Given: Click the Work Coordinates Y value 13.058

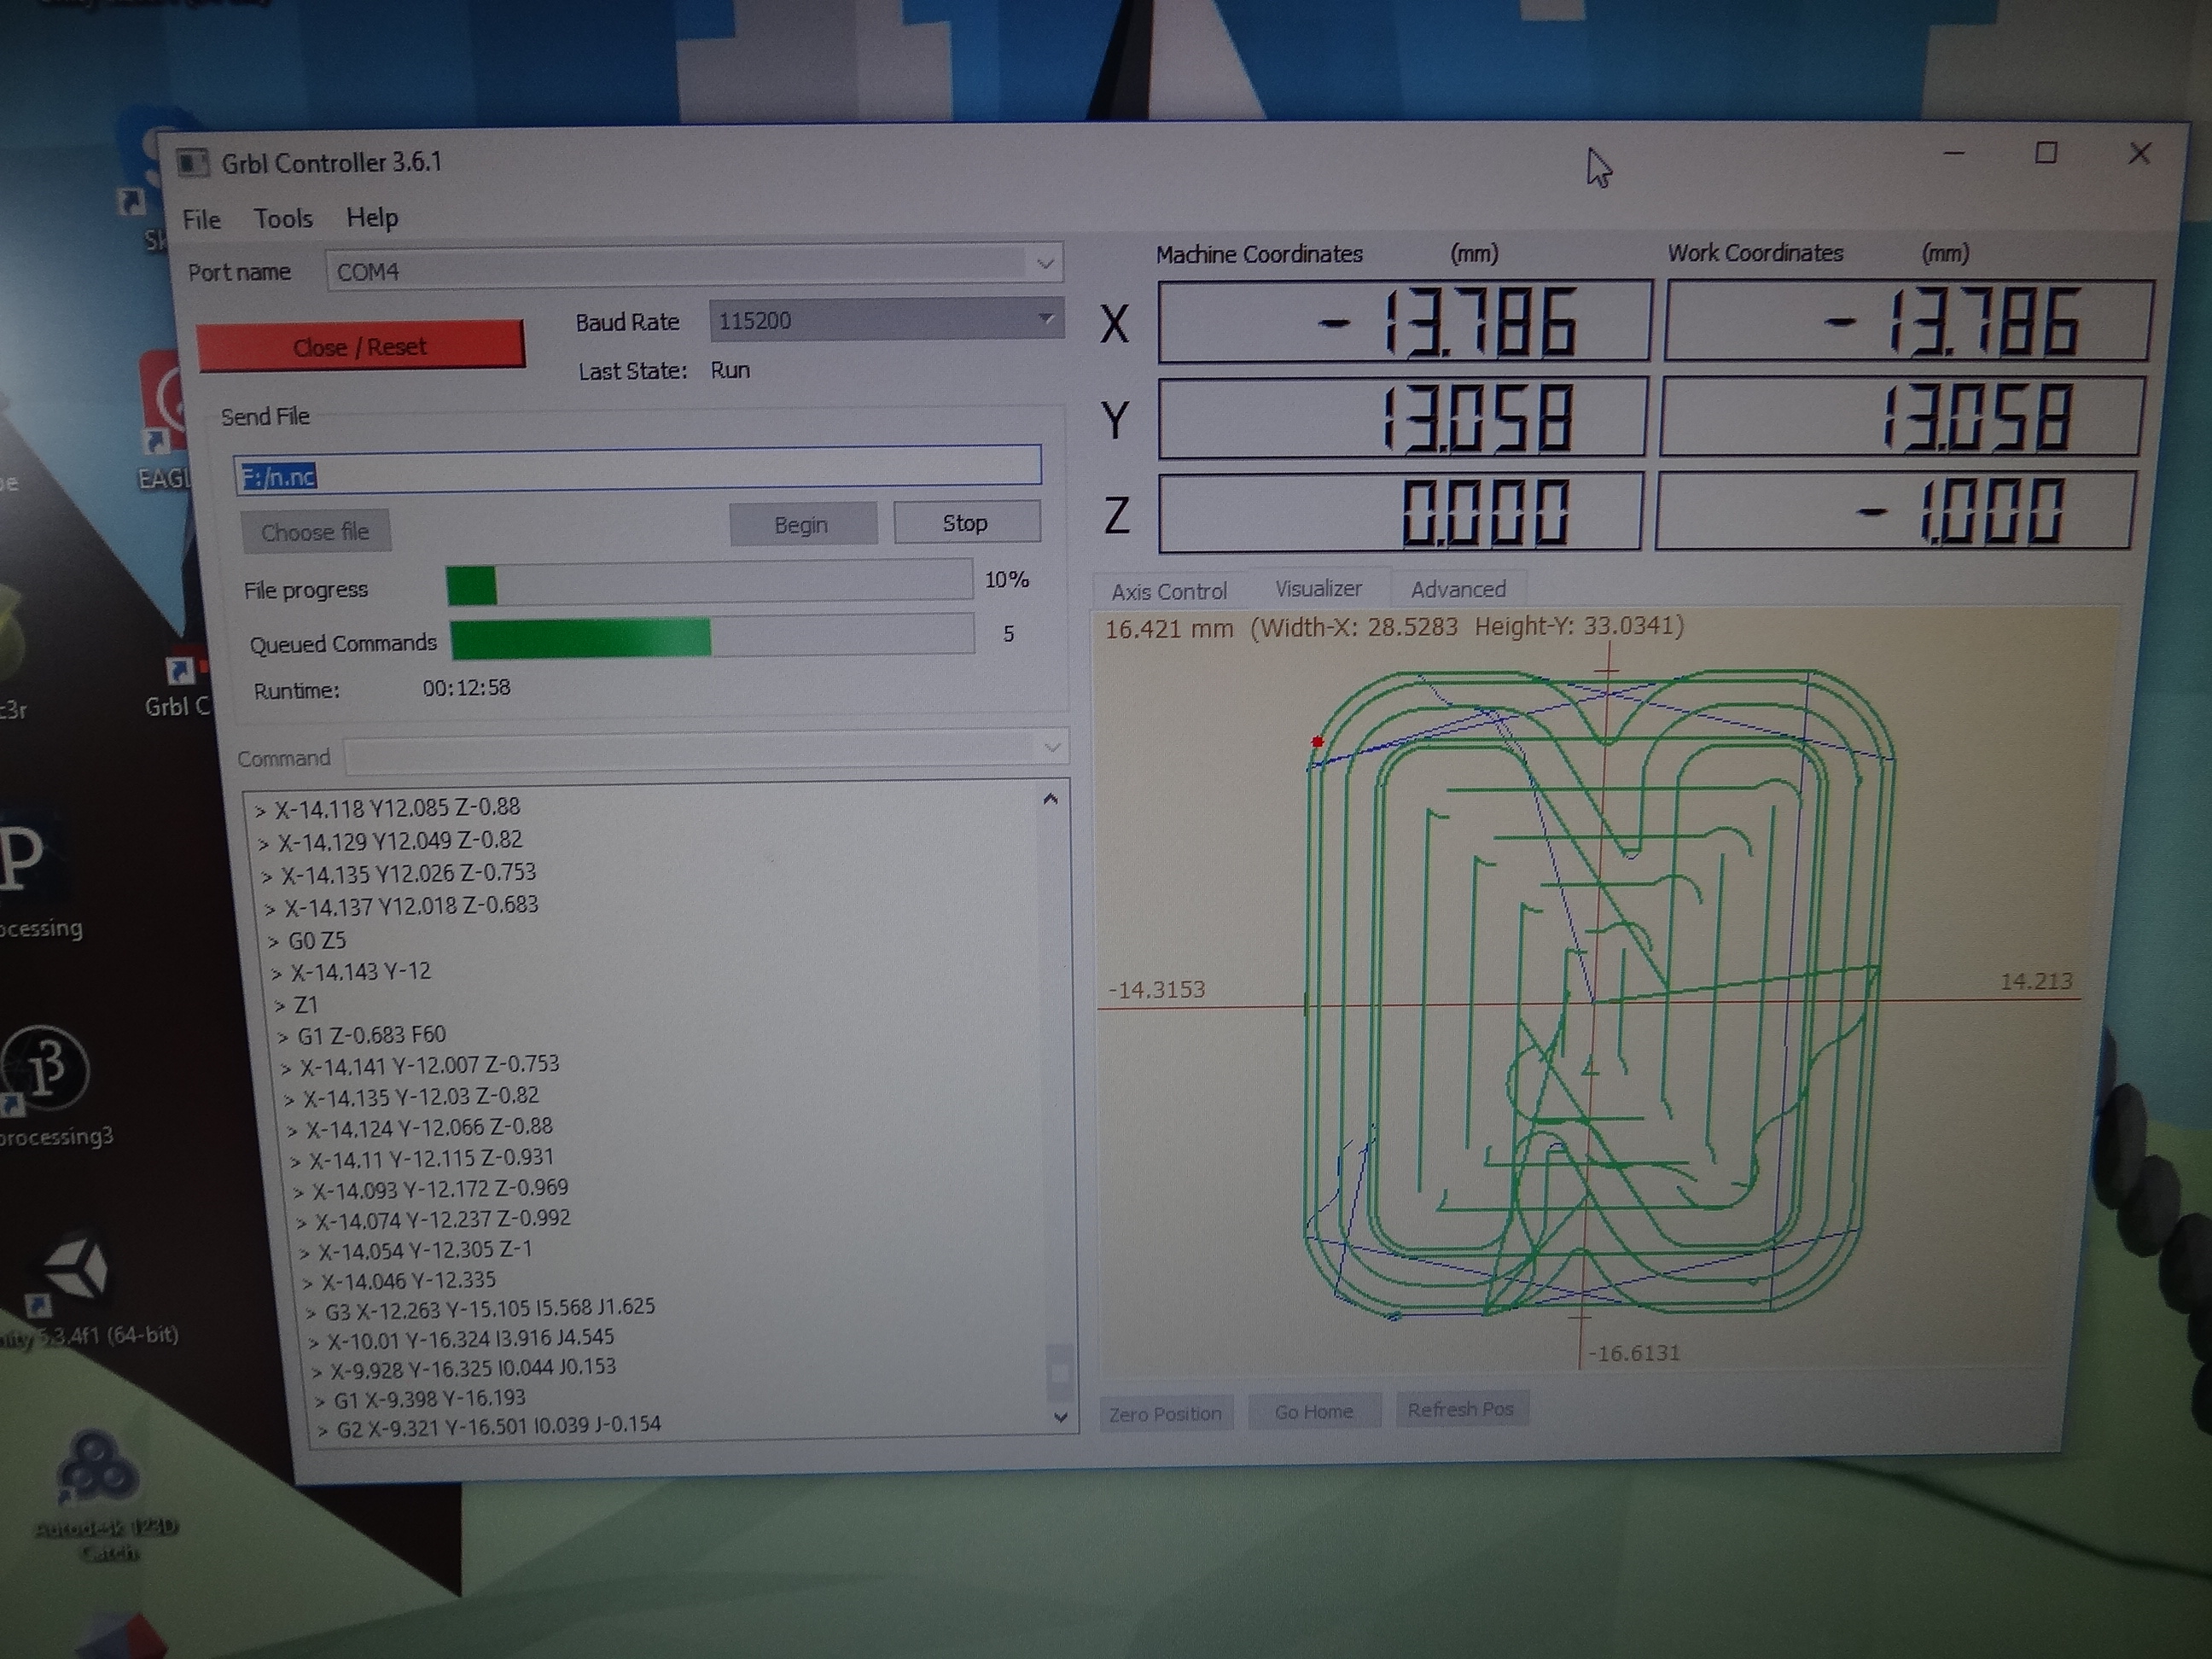Looking at the screenshot, I should click(x=1901, y=415).
